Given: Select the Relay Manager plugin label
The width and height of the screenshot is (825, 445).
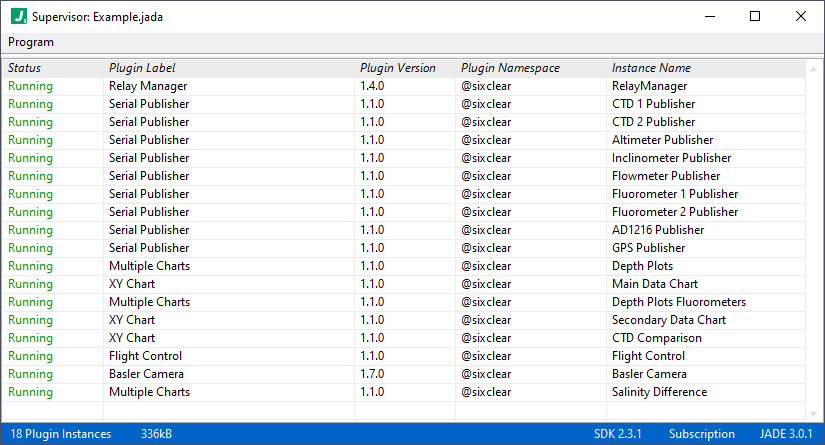Looking at the screenshot, I should 148,86.
